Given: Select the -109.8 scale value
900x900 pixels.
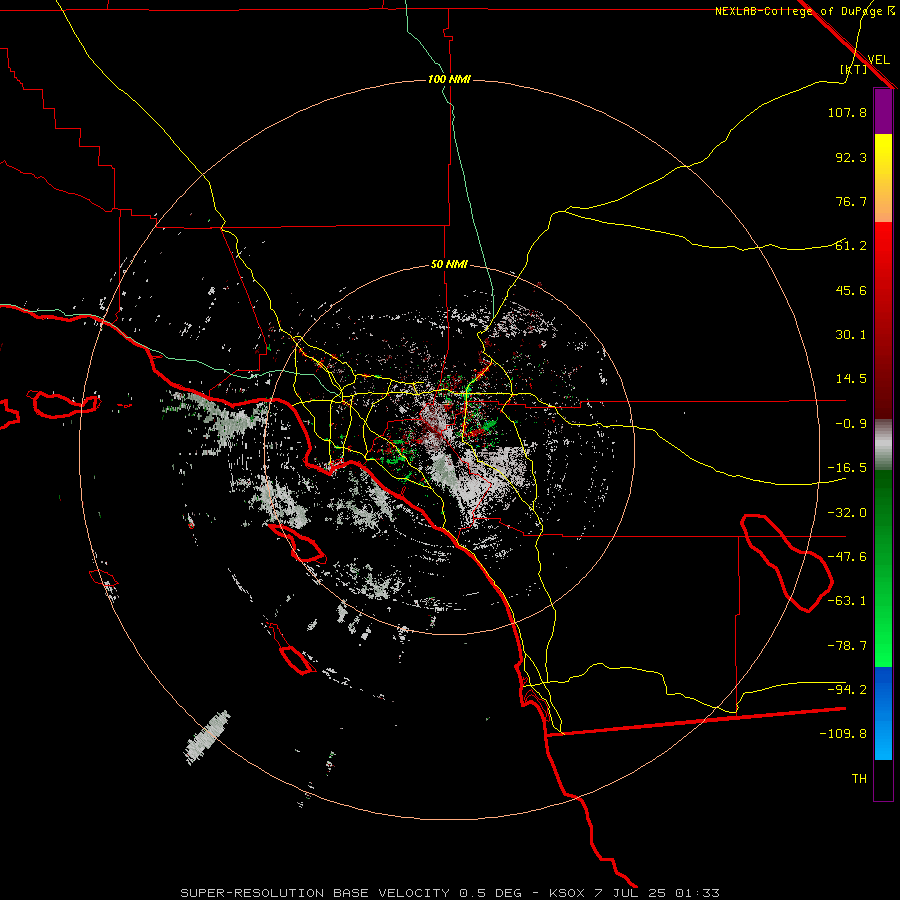Looking at the screenshot, I should (843, 734).
